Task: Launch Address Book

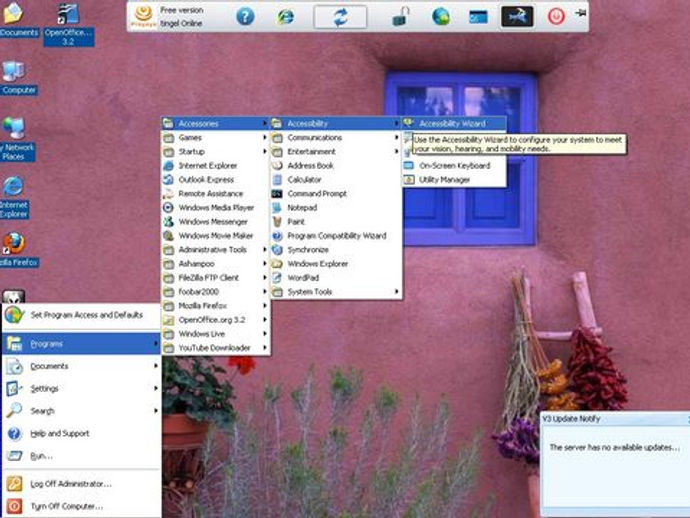Action: [x=336, y=166]
